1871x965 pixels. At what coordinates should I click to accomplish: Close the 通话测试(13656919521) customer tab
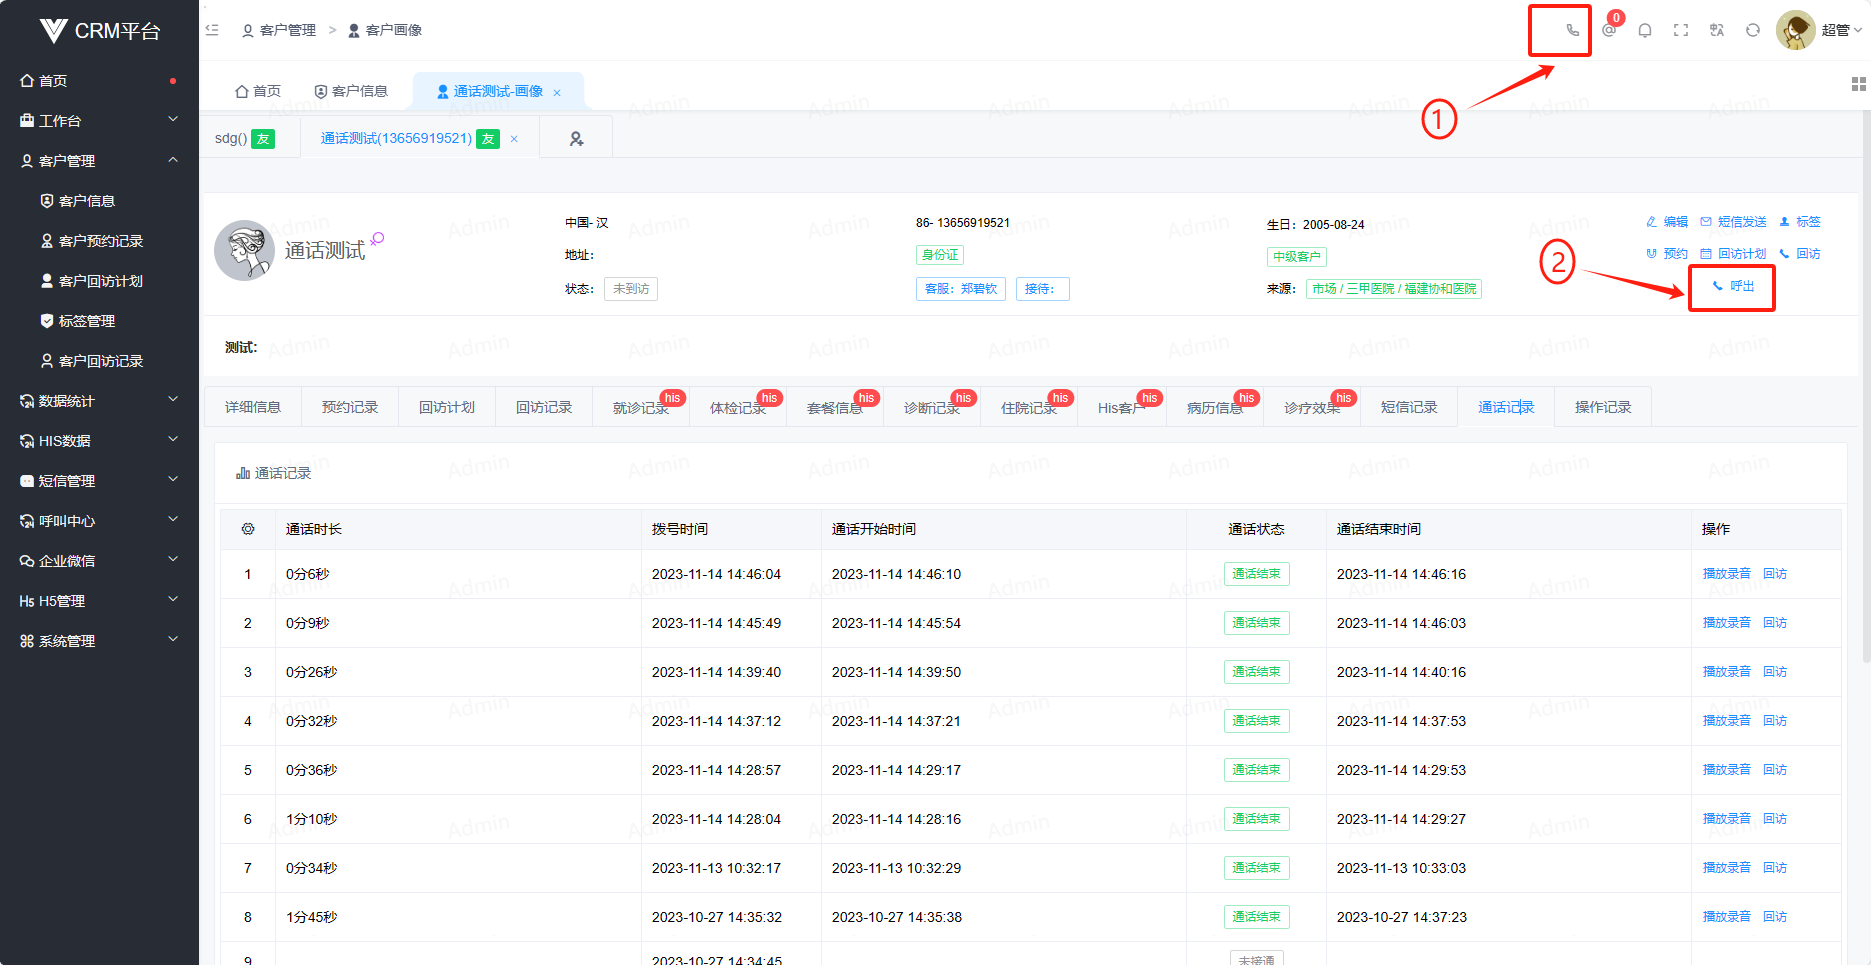pyautogui.click(x=514, y=139)
